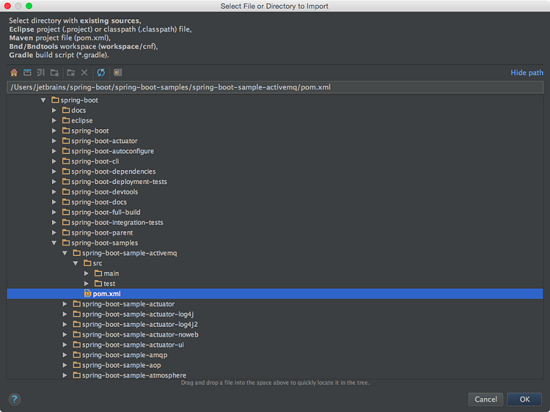Select spring-boot-sample-atmosphere folder label

pyautogui.click(x=134, y=375)
